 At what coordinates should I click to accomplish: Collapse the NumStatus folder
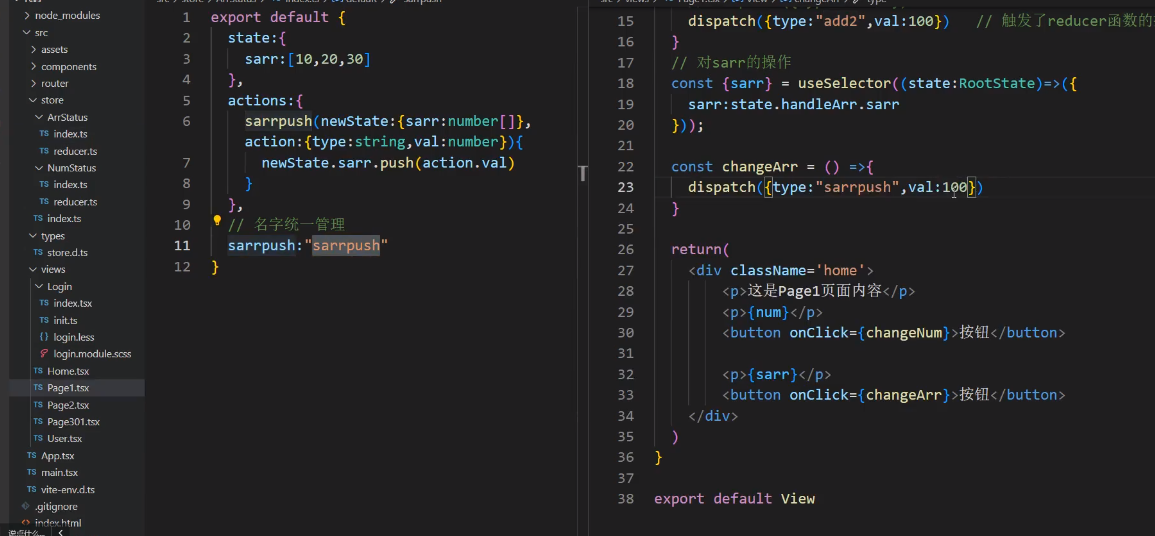coord(39,168)
